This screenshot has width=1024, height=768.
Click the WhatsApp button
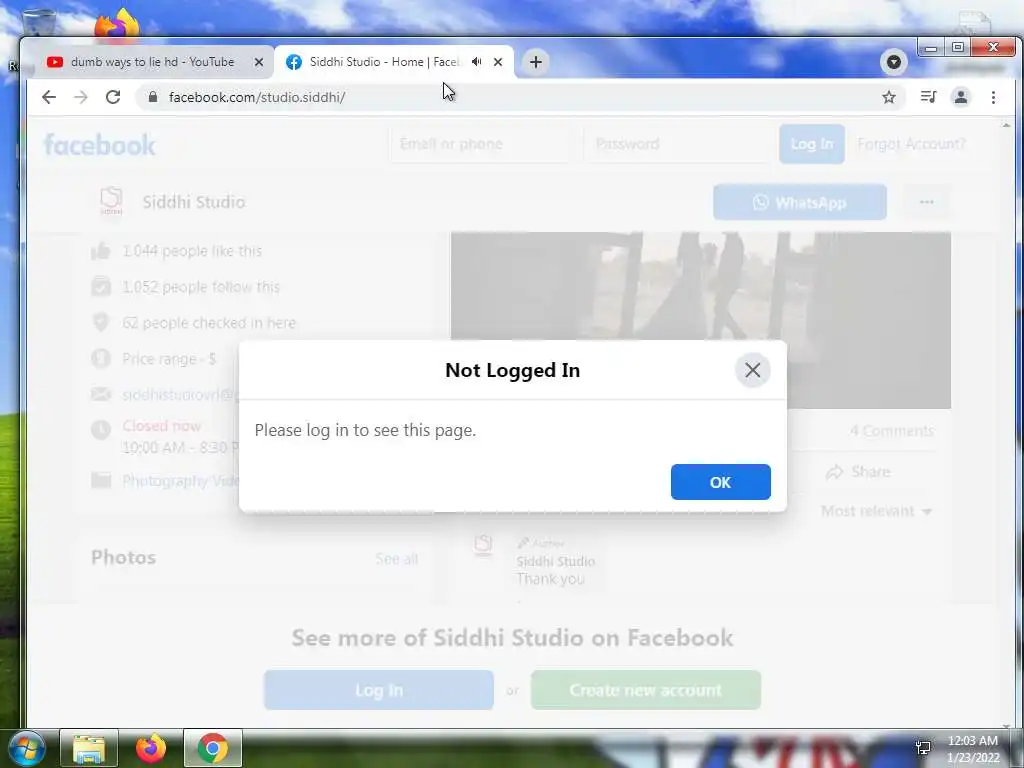(x=800, y=202)
